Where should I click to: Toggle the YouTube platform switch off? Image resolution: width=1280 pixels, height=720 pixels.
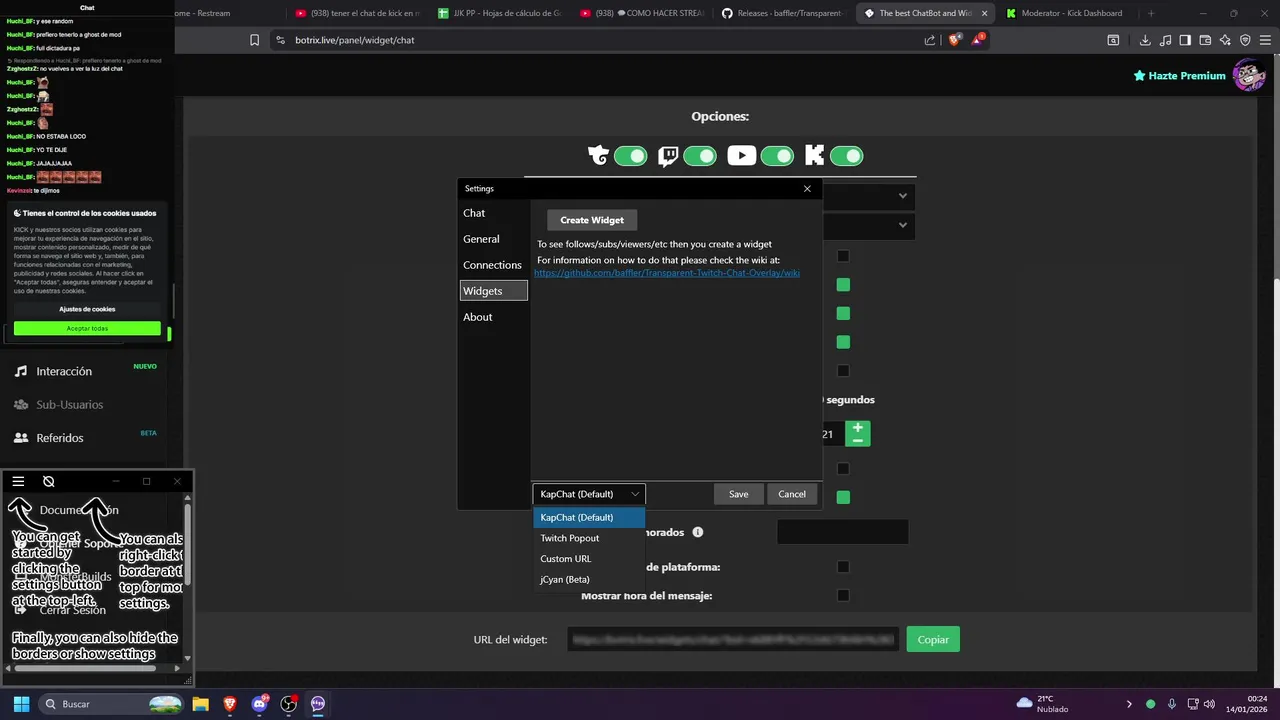[x=777, y=156]
